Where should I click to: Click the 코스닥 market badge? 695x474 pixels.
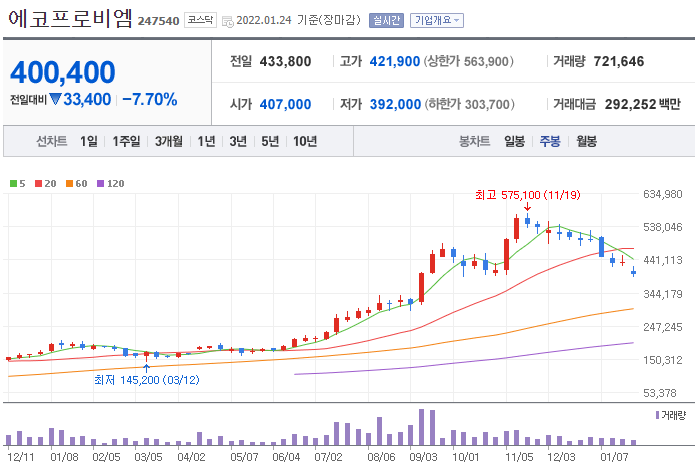pyautogui.click(x=200, y=20)
